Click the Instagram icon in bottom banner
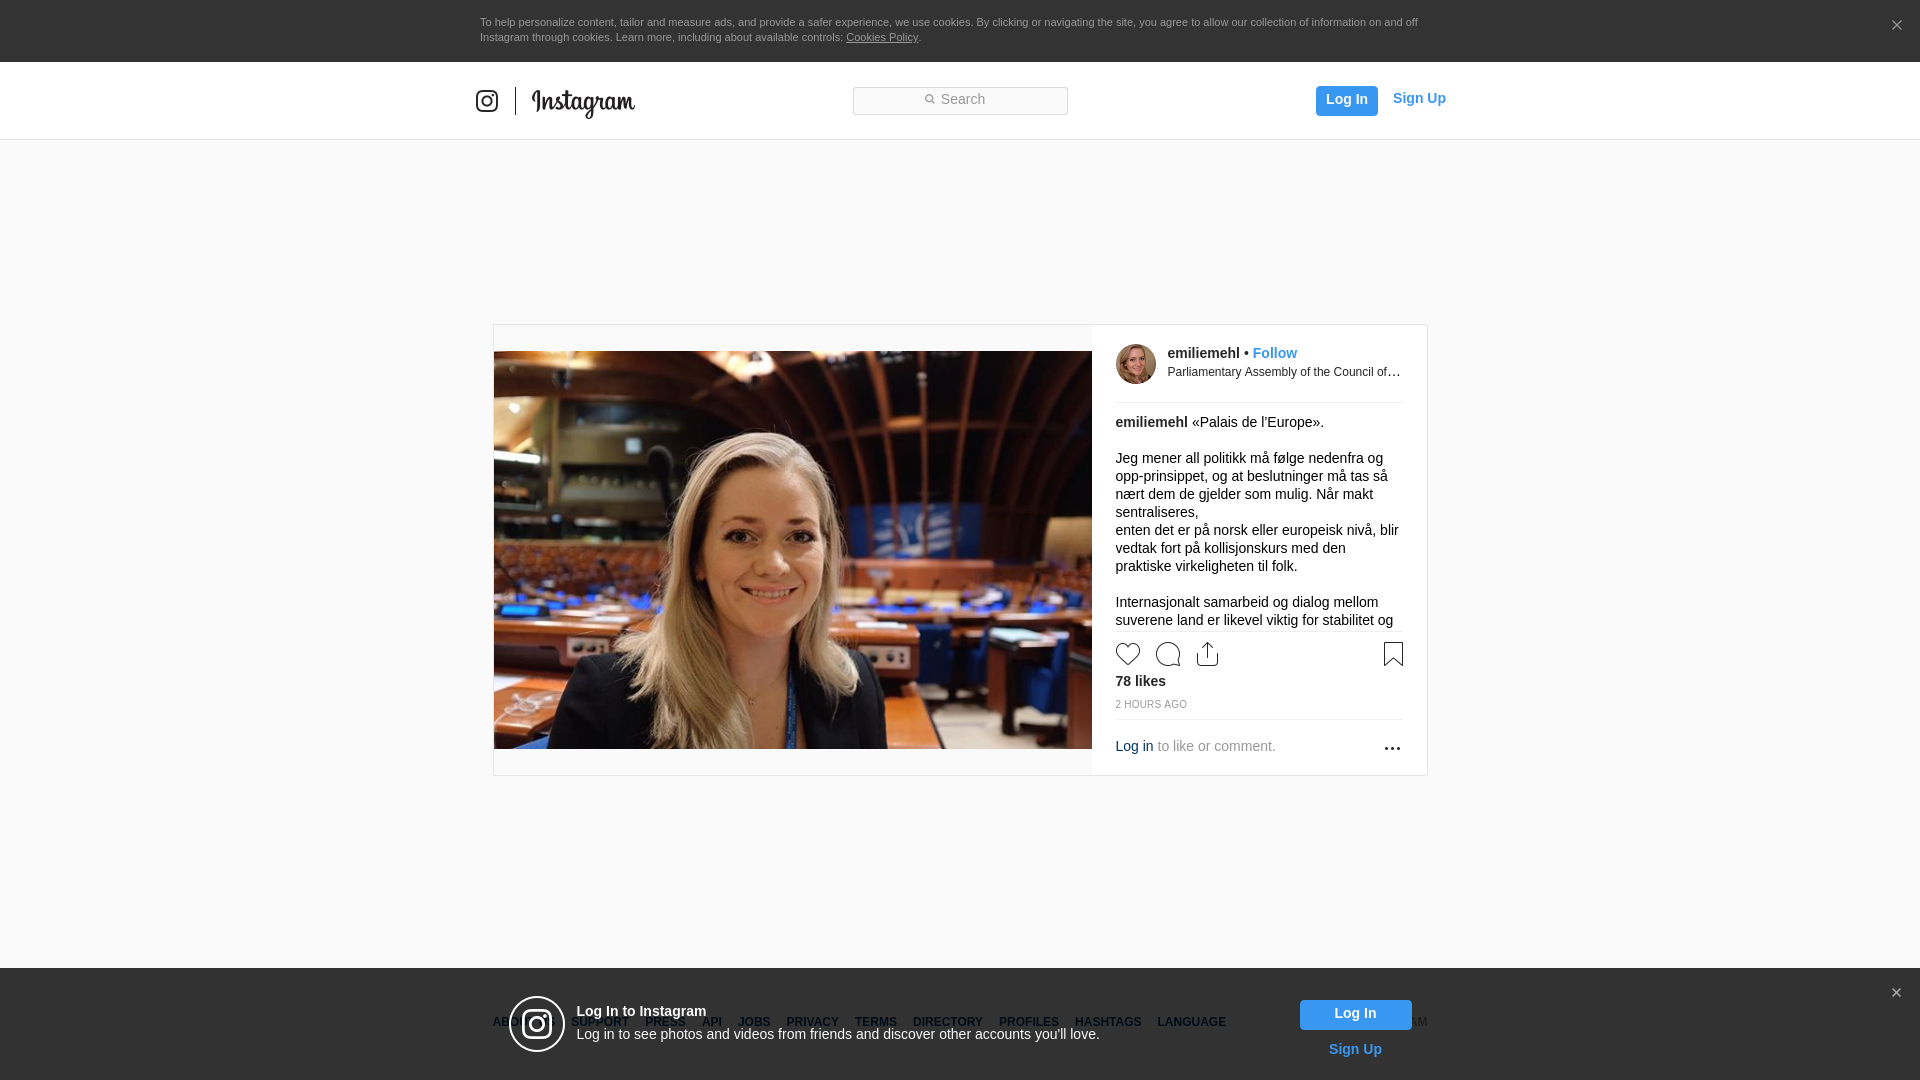The image size is (1920, 1080). pyautogui.click(x=537, y=1024)
